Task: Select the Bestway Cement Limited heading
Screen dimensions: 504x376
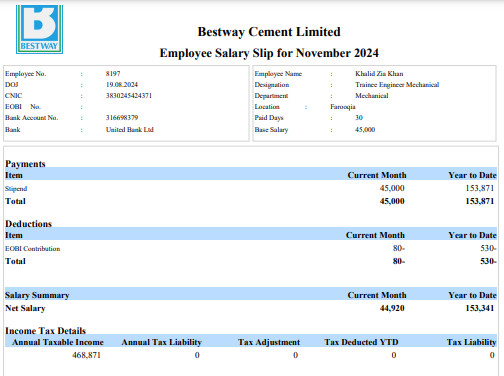Action: [x=269, y=32]
